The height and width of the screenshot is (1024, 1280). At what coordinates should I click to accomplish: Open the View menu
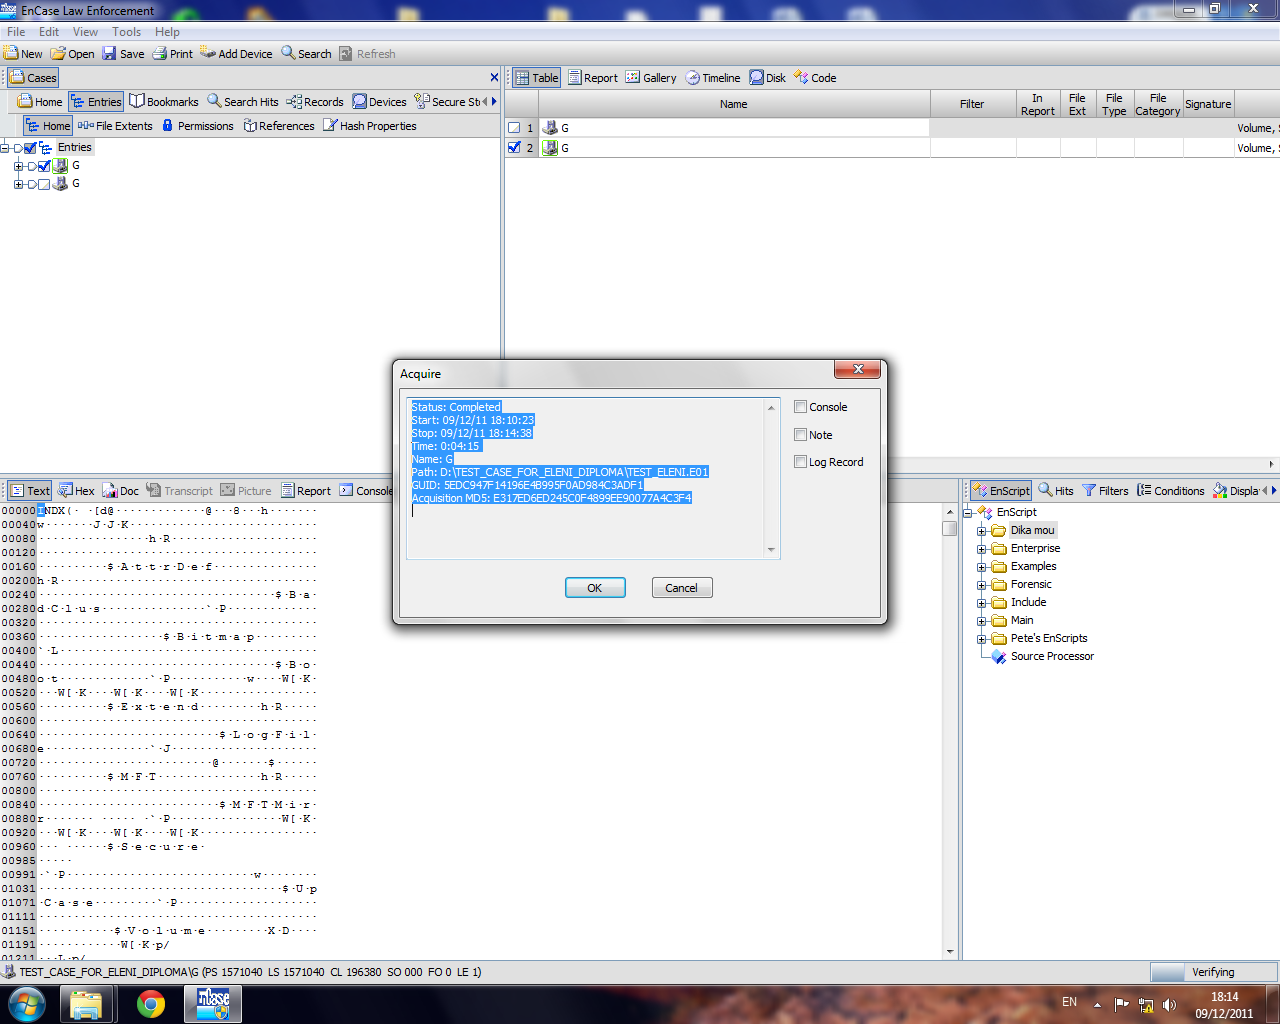85,32
